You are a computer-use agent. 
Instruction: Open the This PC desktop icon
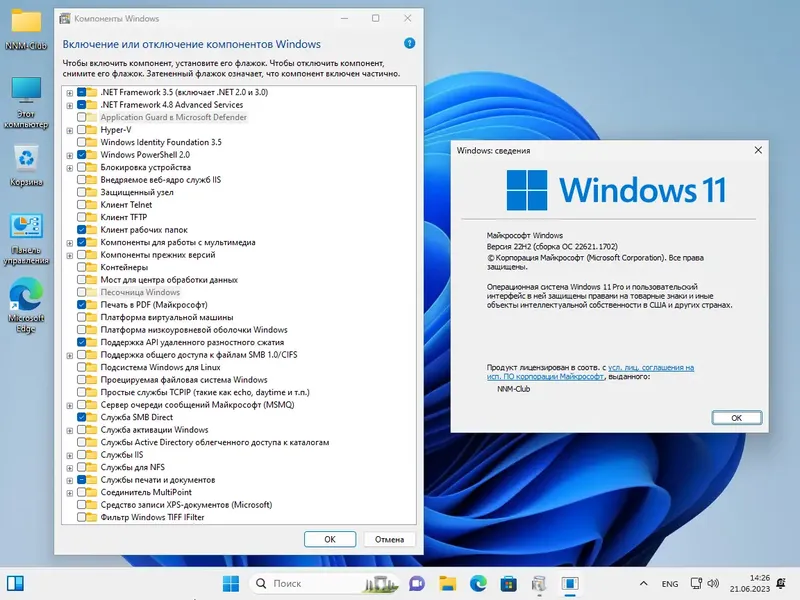pos(26,103)
